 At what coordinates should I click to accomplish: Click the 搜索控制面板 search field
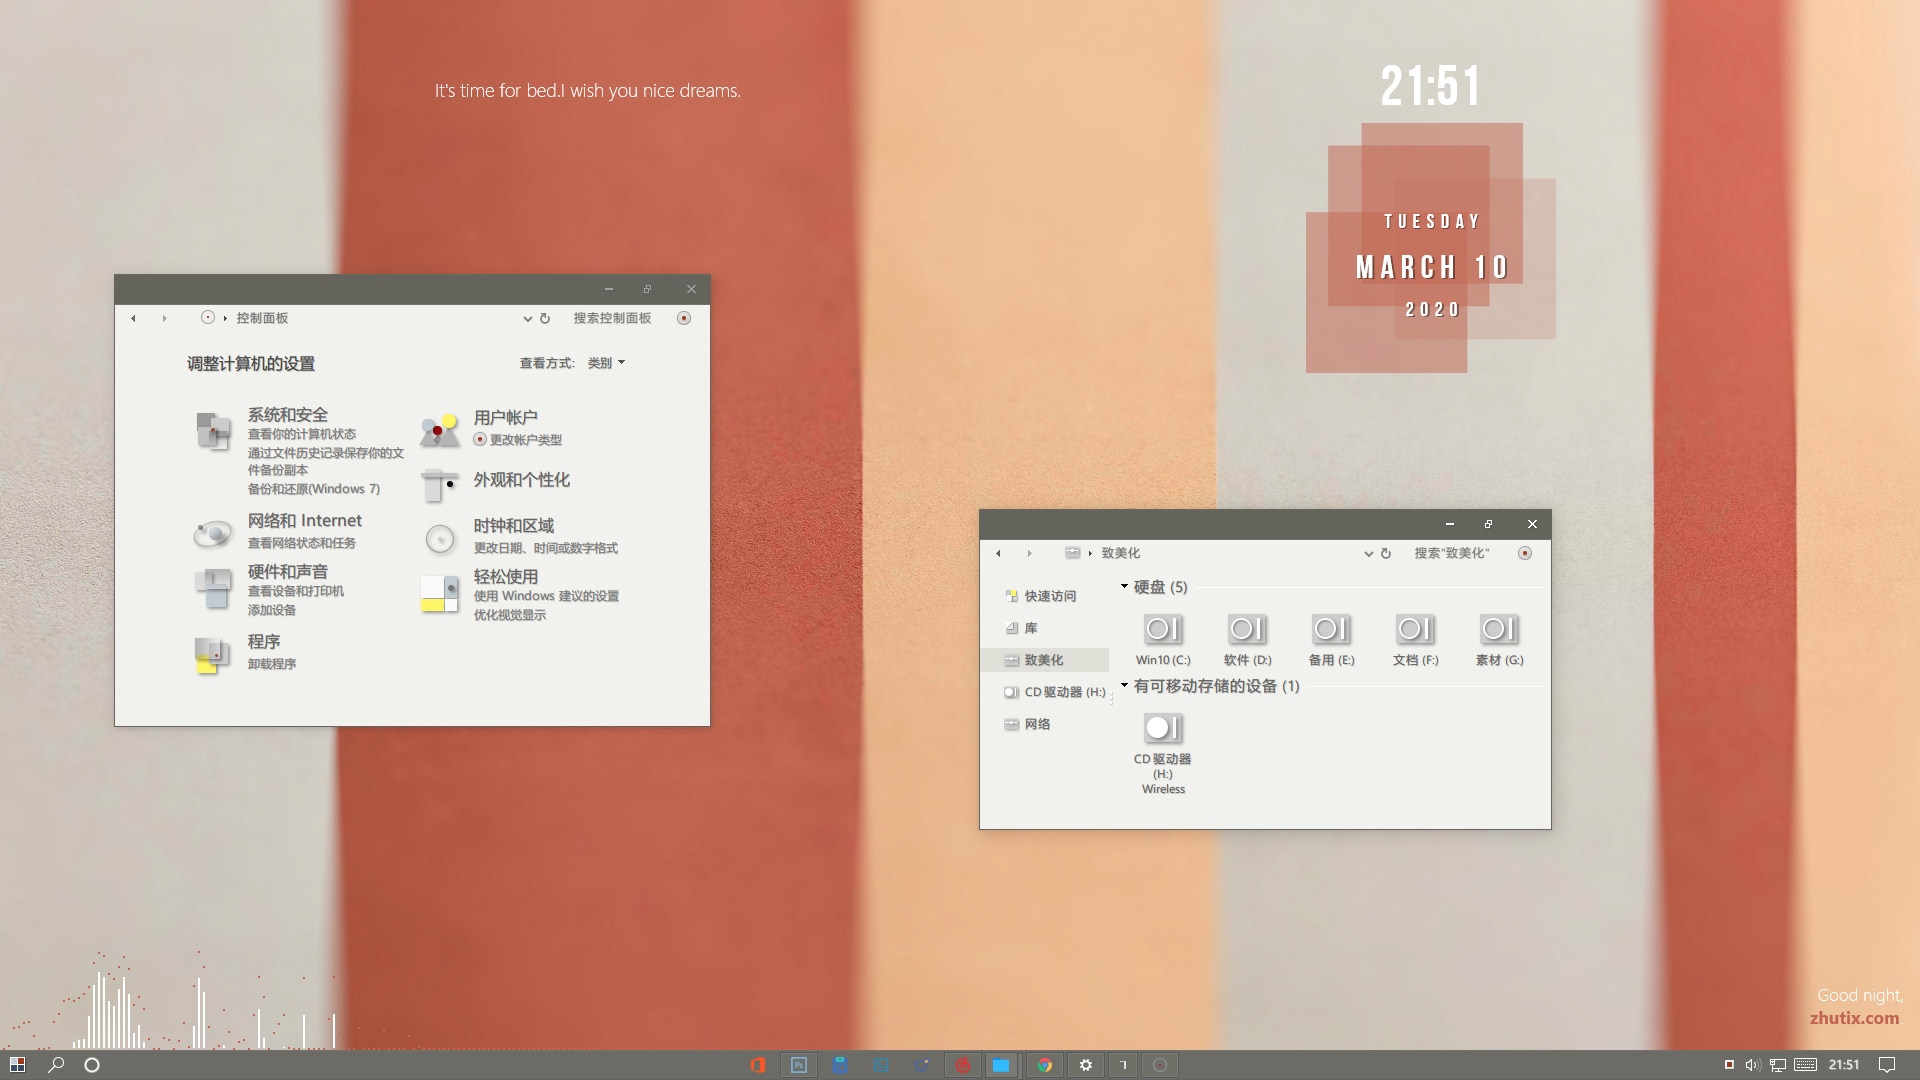(x=612, y=318)
